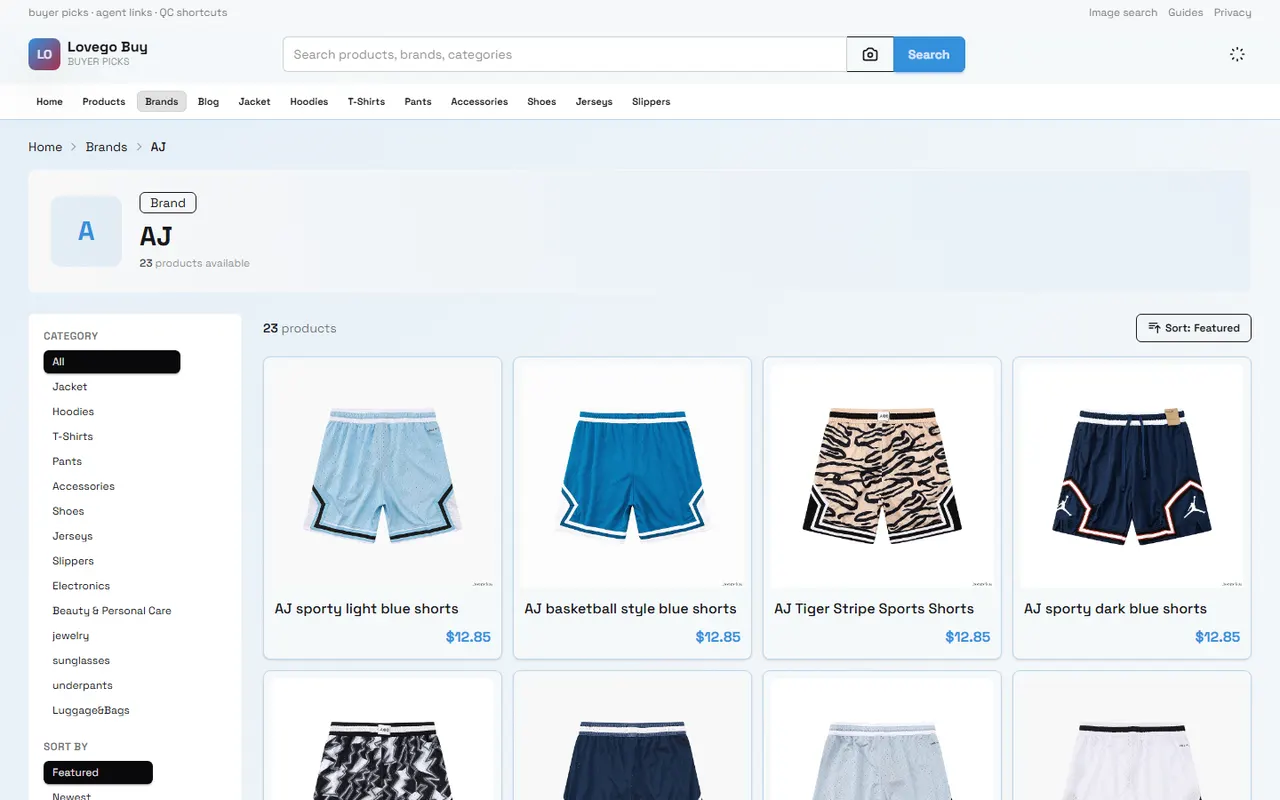The width and height of the screenshot is (1280, 800).
Task: Toggle the theme sun icon
Action: pyautogui.click(x=1237, y=54)
